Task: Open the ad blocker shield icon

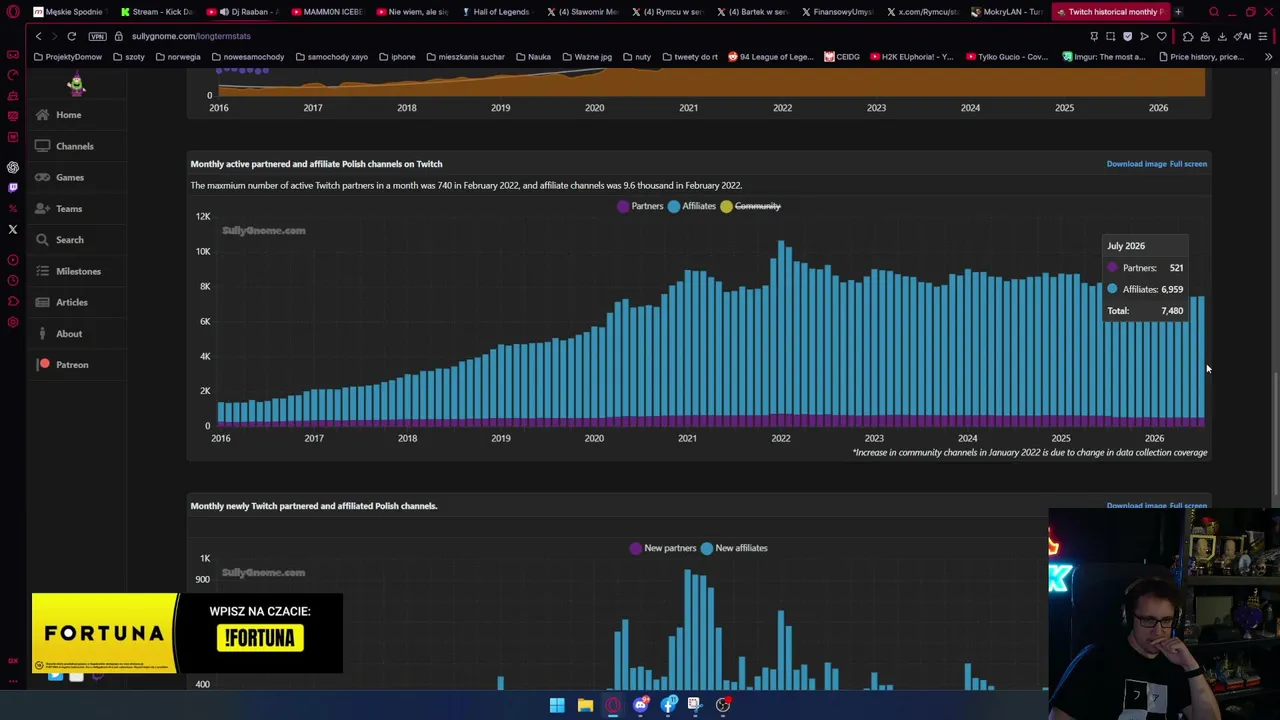Action: tap(1127, 36)
